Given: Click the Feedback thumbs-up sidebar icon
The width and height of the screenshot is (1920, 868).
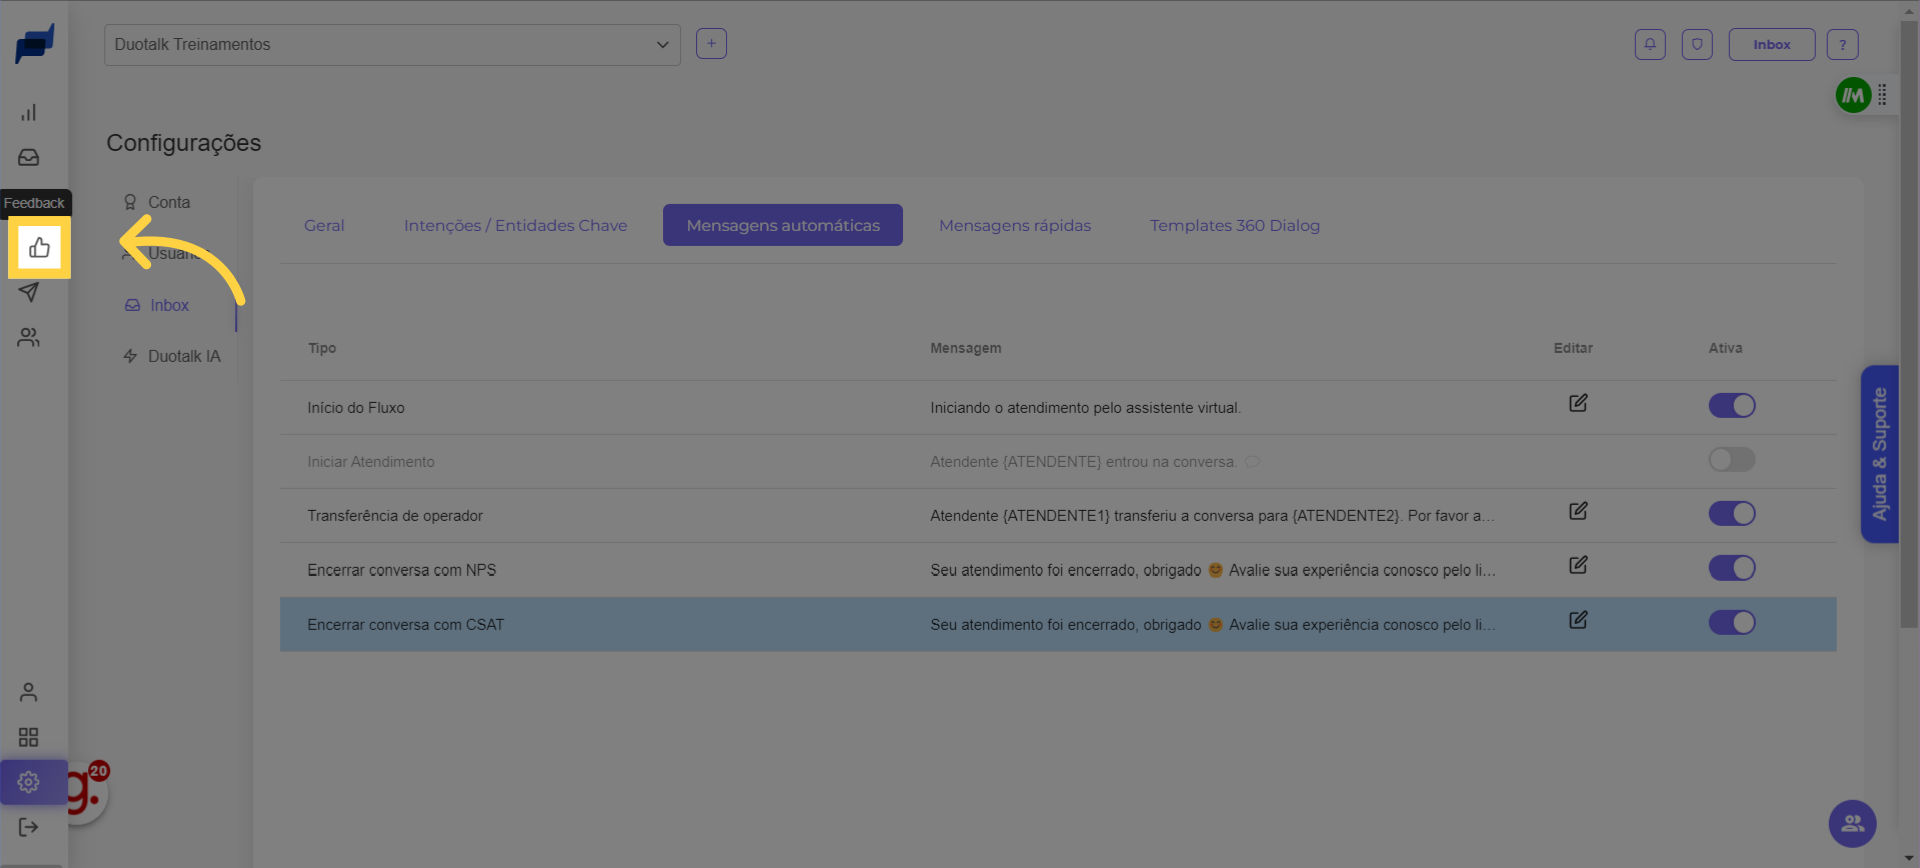Looking at the screenshot, I should (x=39, y=247).
